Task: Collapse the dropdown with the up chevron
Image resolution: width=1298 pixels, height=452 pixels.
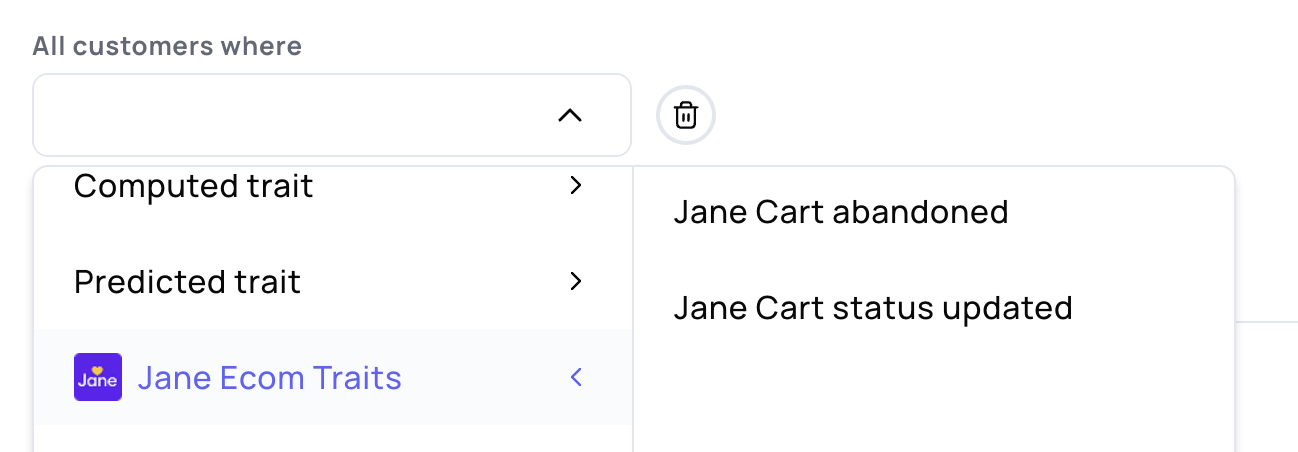Action: click(x=569, y=115)
